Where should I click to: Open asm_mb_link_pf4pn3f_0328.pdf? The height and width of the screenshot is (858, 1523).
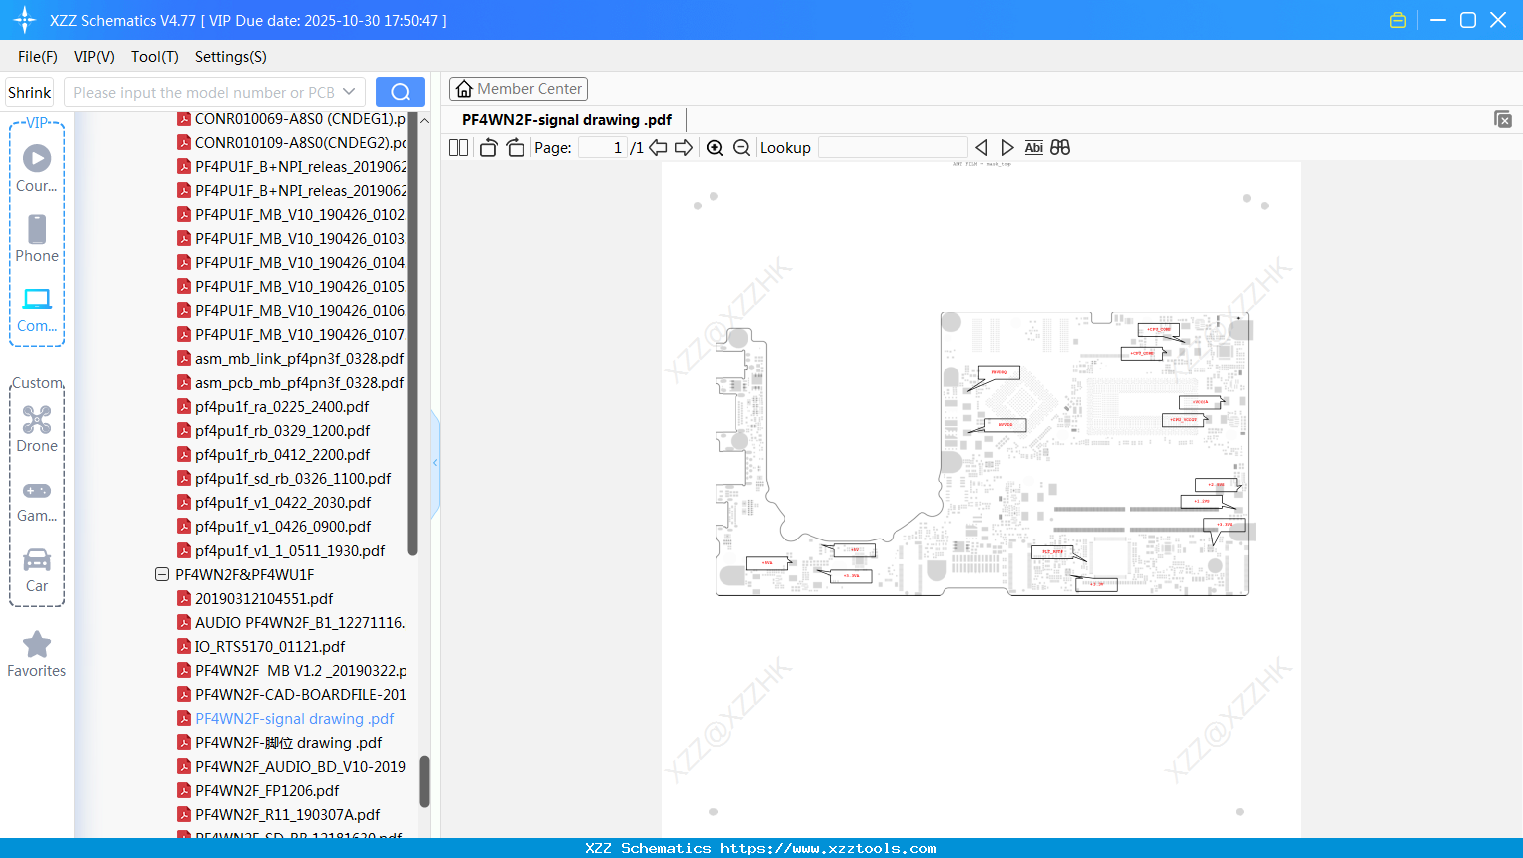point(291,359)
